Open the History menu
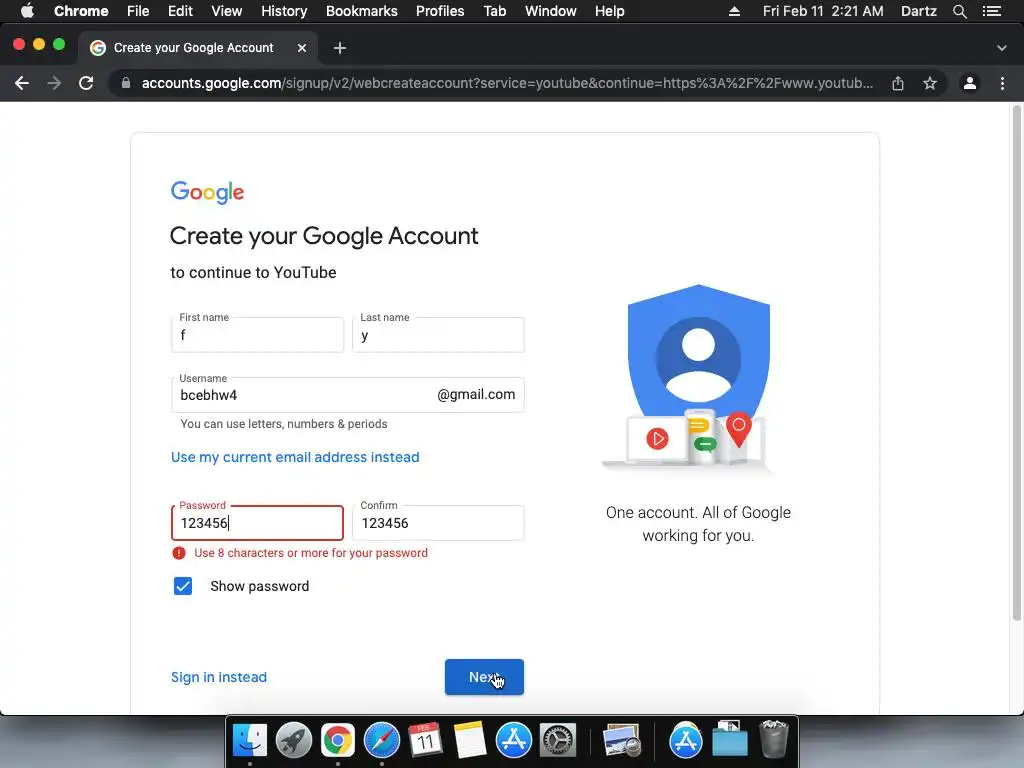The height and width of the screenshot is (768, 1024). click(x=284, y=11)
